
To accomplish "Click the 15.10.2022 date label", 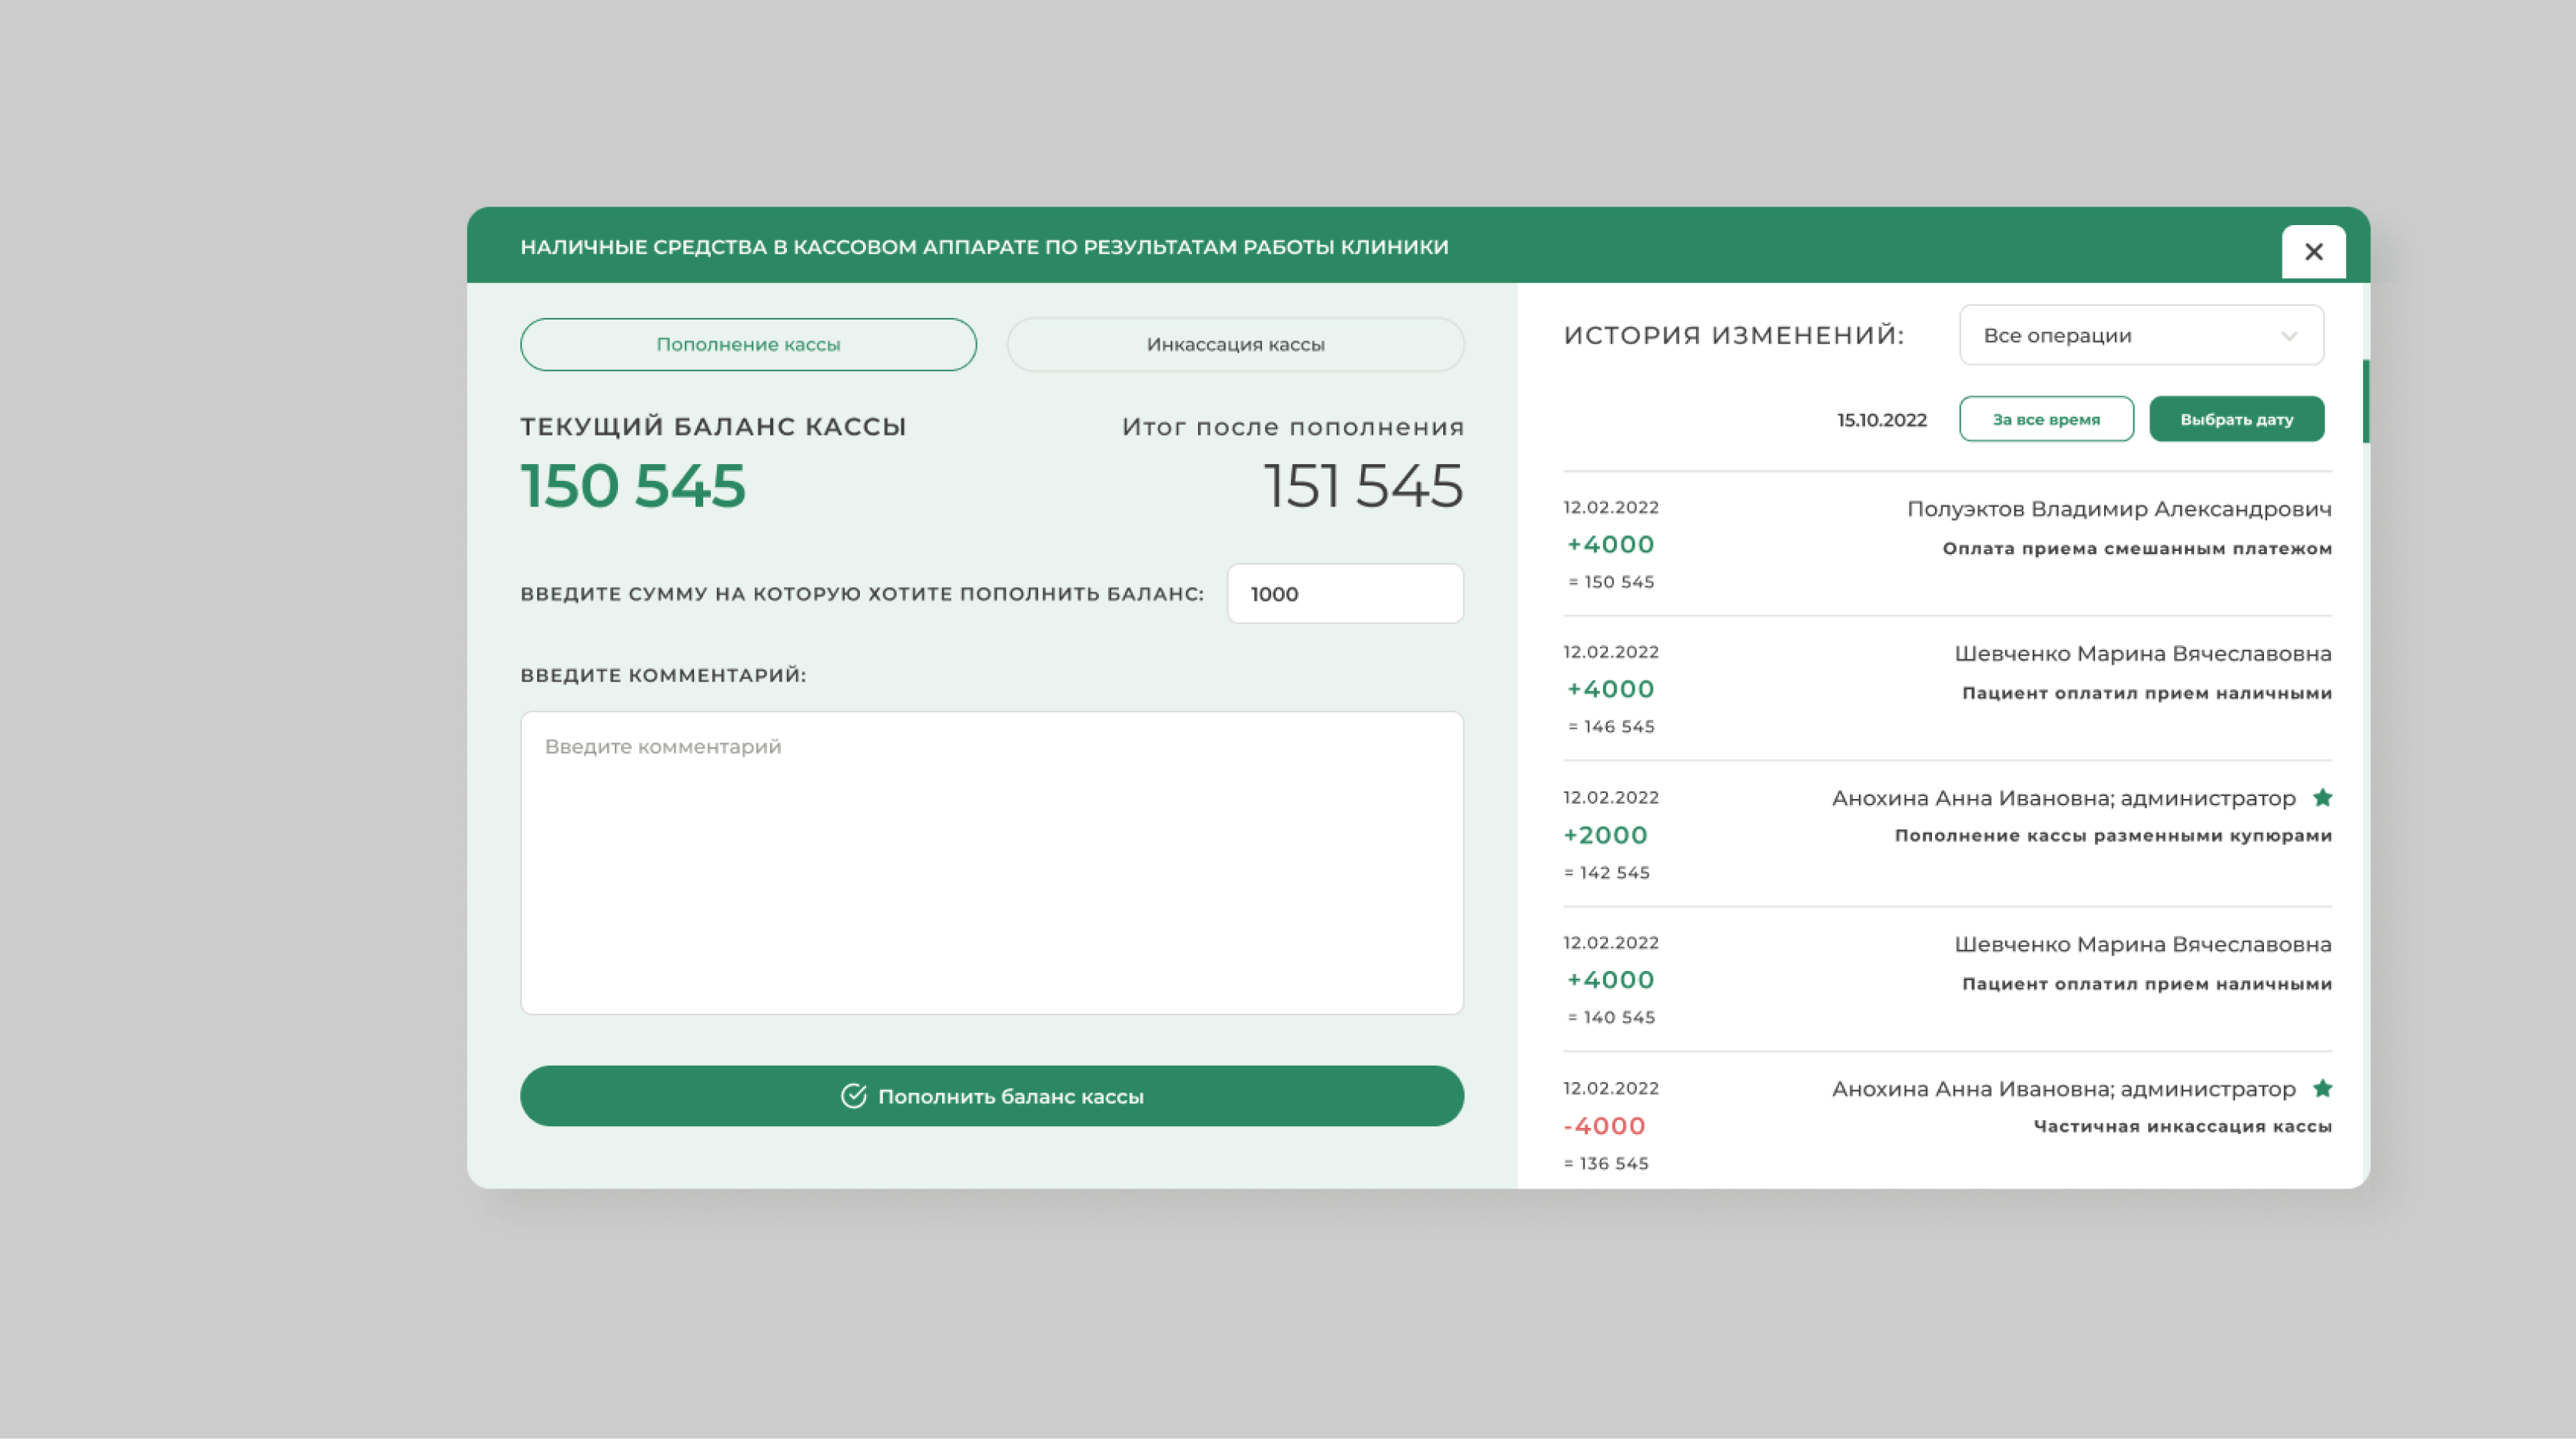I will click(1881, 420).
